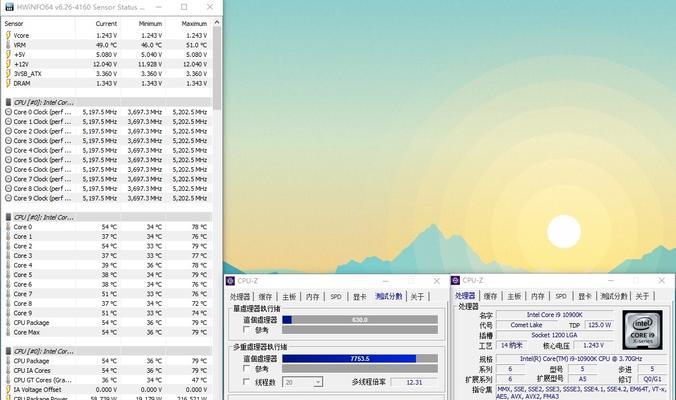
Task: Open 缓存 tab in the CPU-Z processor window
Action: [x=490, y=296]
